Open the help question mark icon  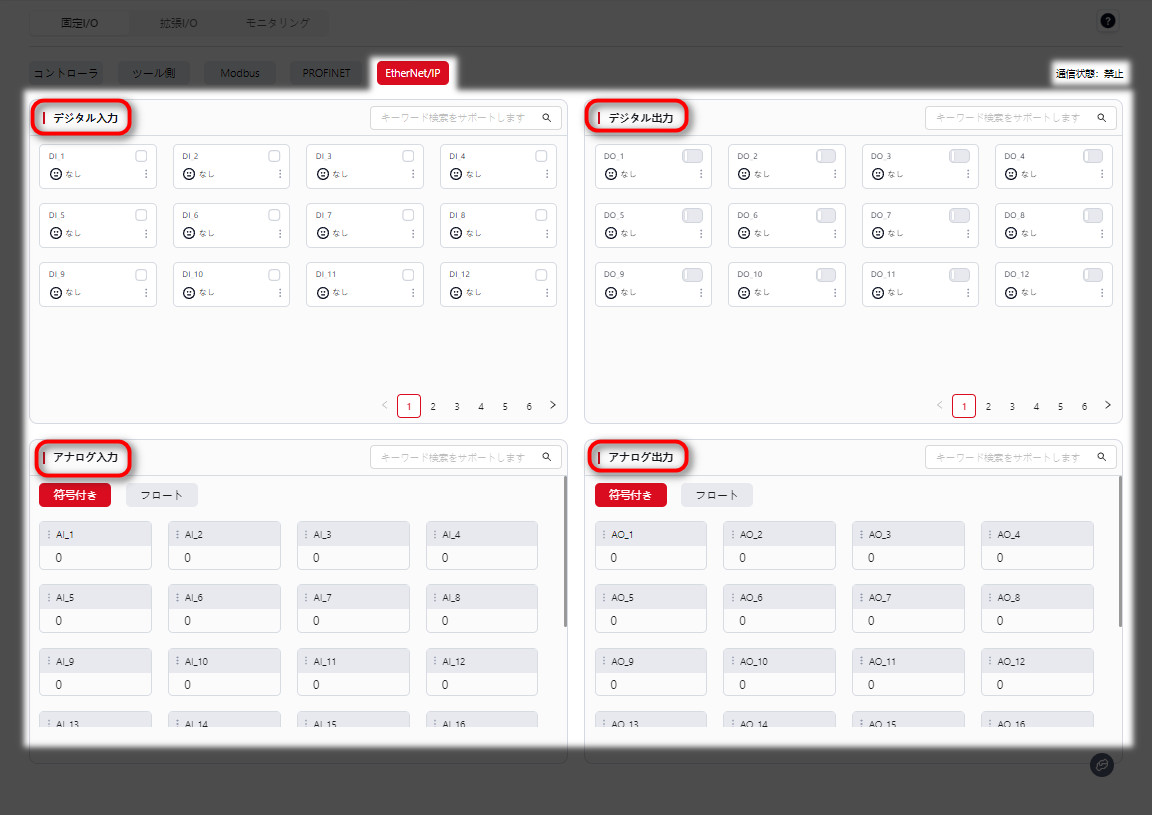tap(1107, 21)
